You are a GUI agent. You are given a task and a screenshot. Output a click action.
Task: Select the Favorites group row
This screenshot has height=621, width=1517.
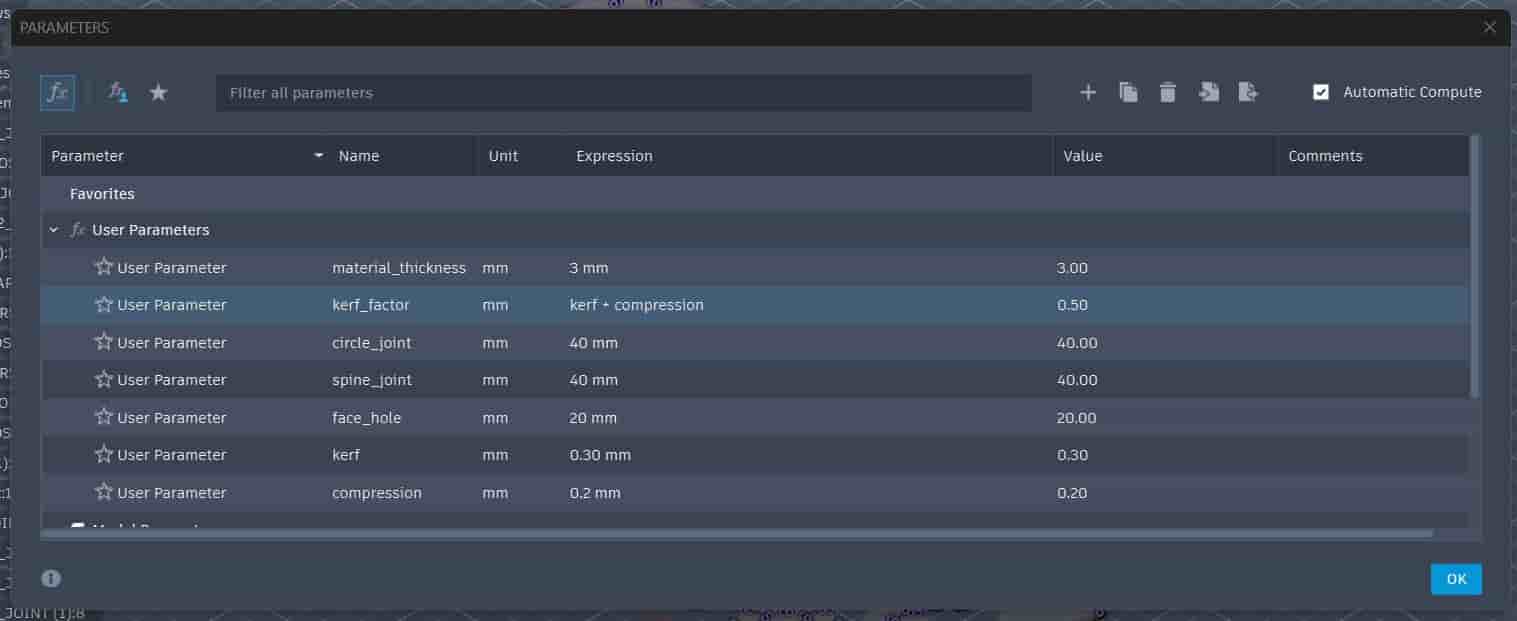pyautogui.click(x=755, y=194)
